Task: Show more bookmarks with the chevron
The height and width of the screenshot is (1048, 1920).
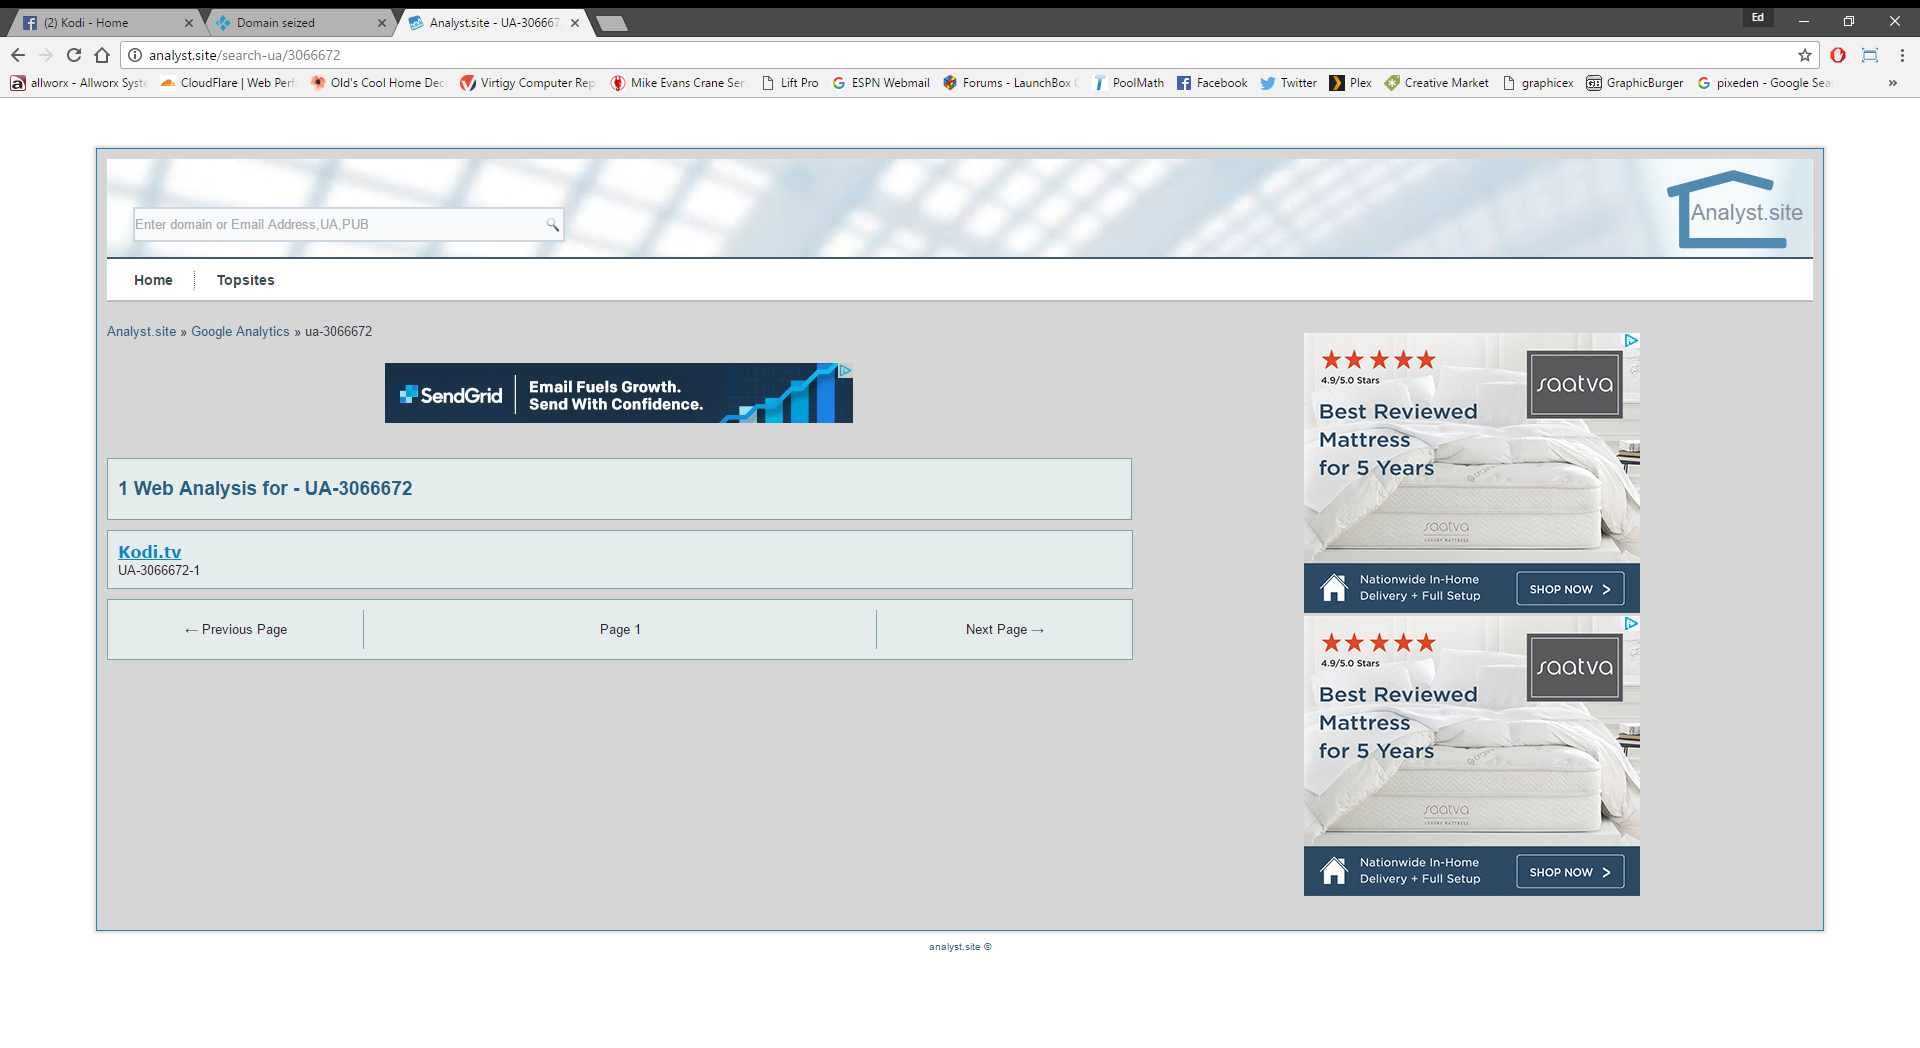Action: click(1893, 83)
